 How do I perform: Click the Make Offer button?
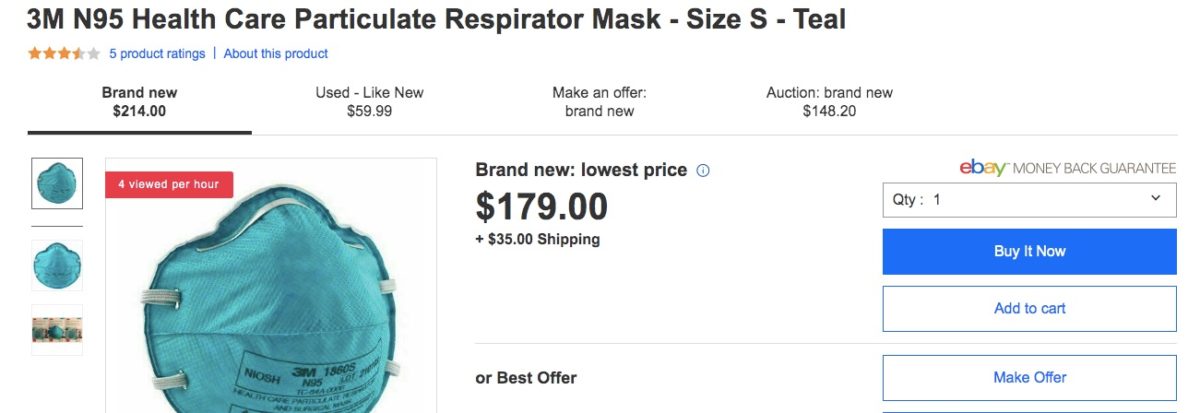[x=1029, y=377]
